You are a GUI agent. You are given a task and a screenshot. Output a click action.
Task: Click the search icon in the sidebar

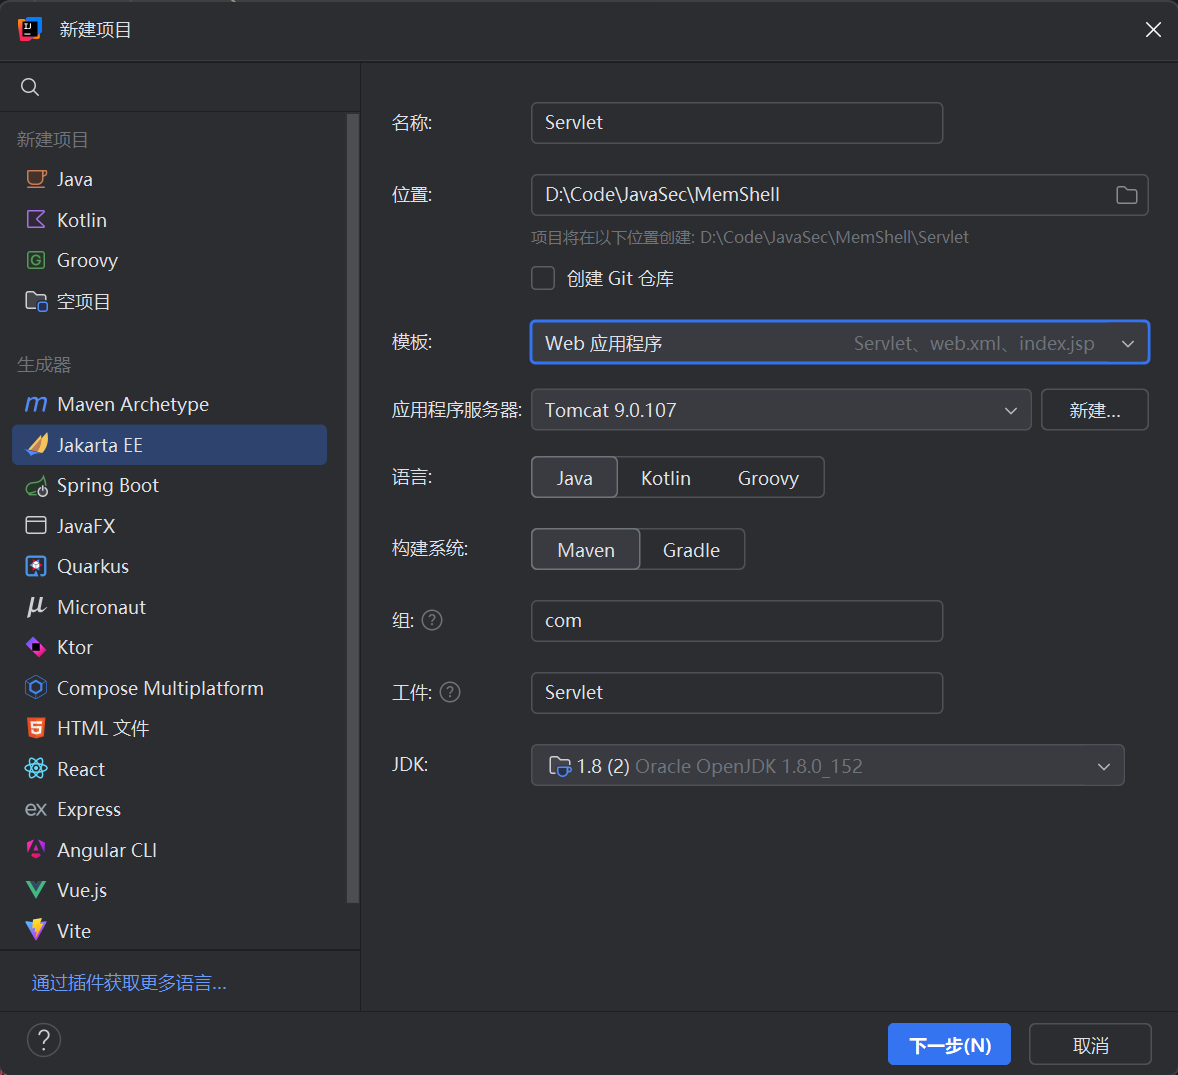point(30,87)
